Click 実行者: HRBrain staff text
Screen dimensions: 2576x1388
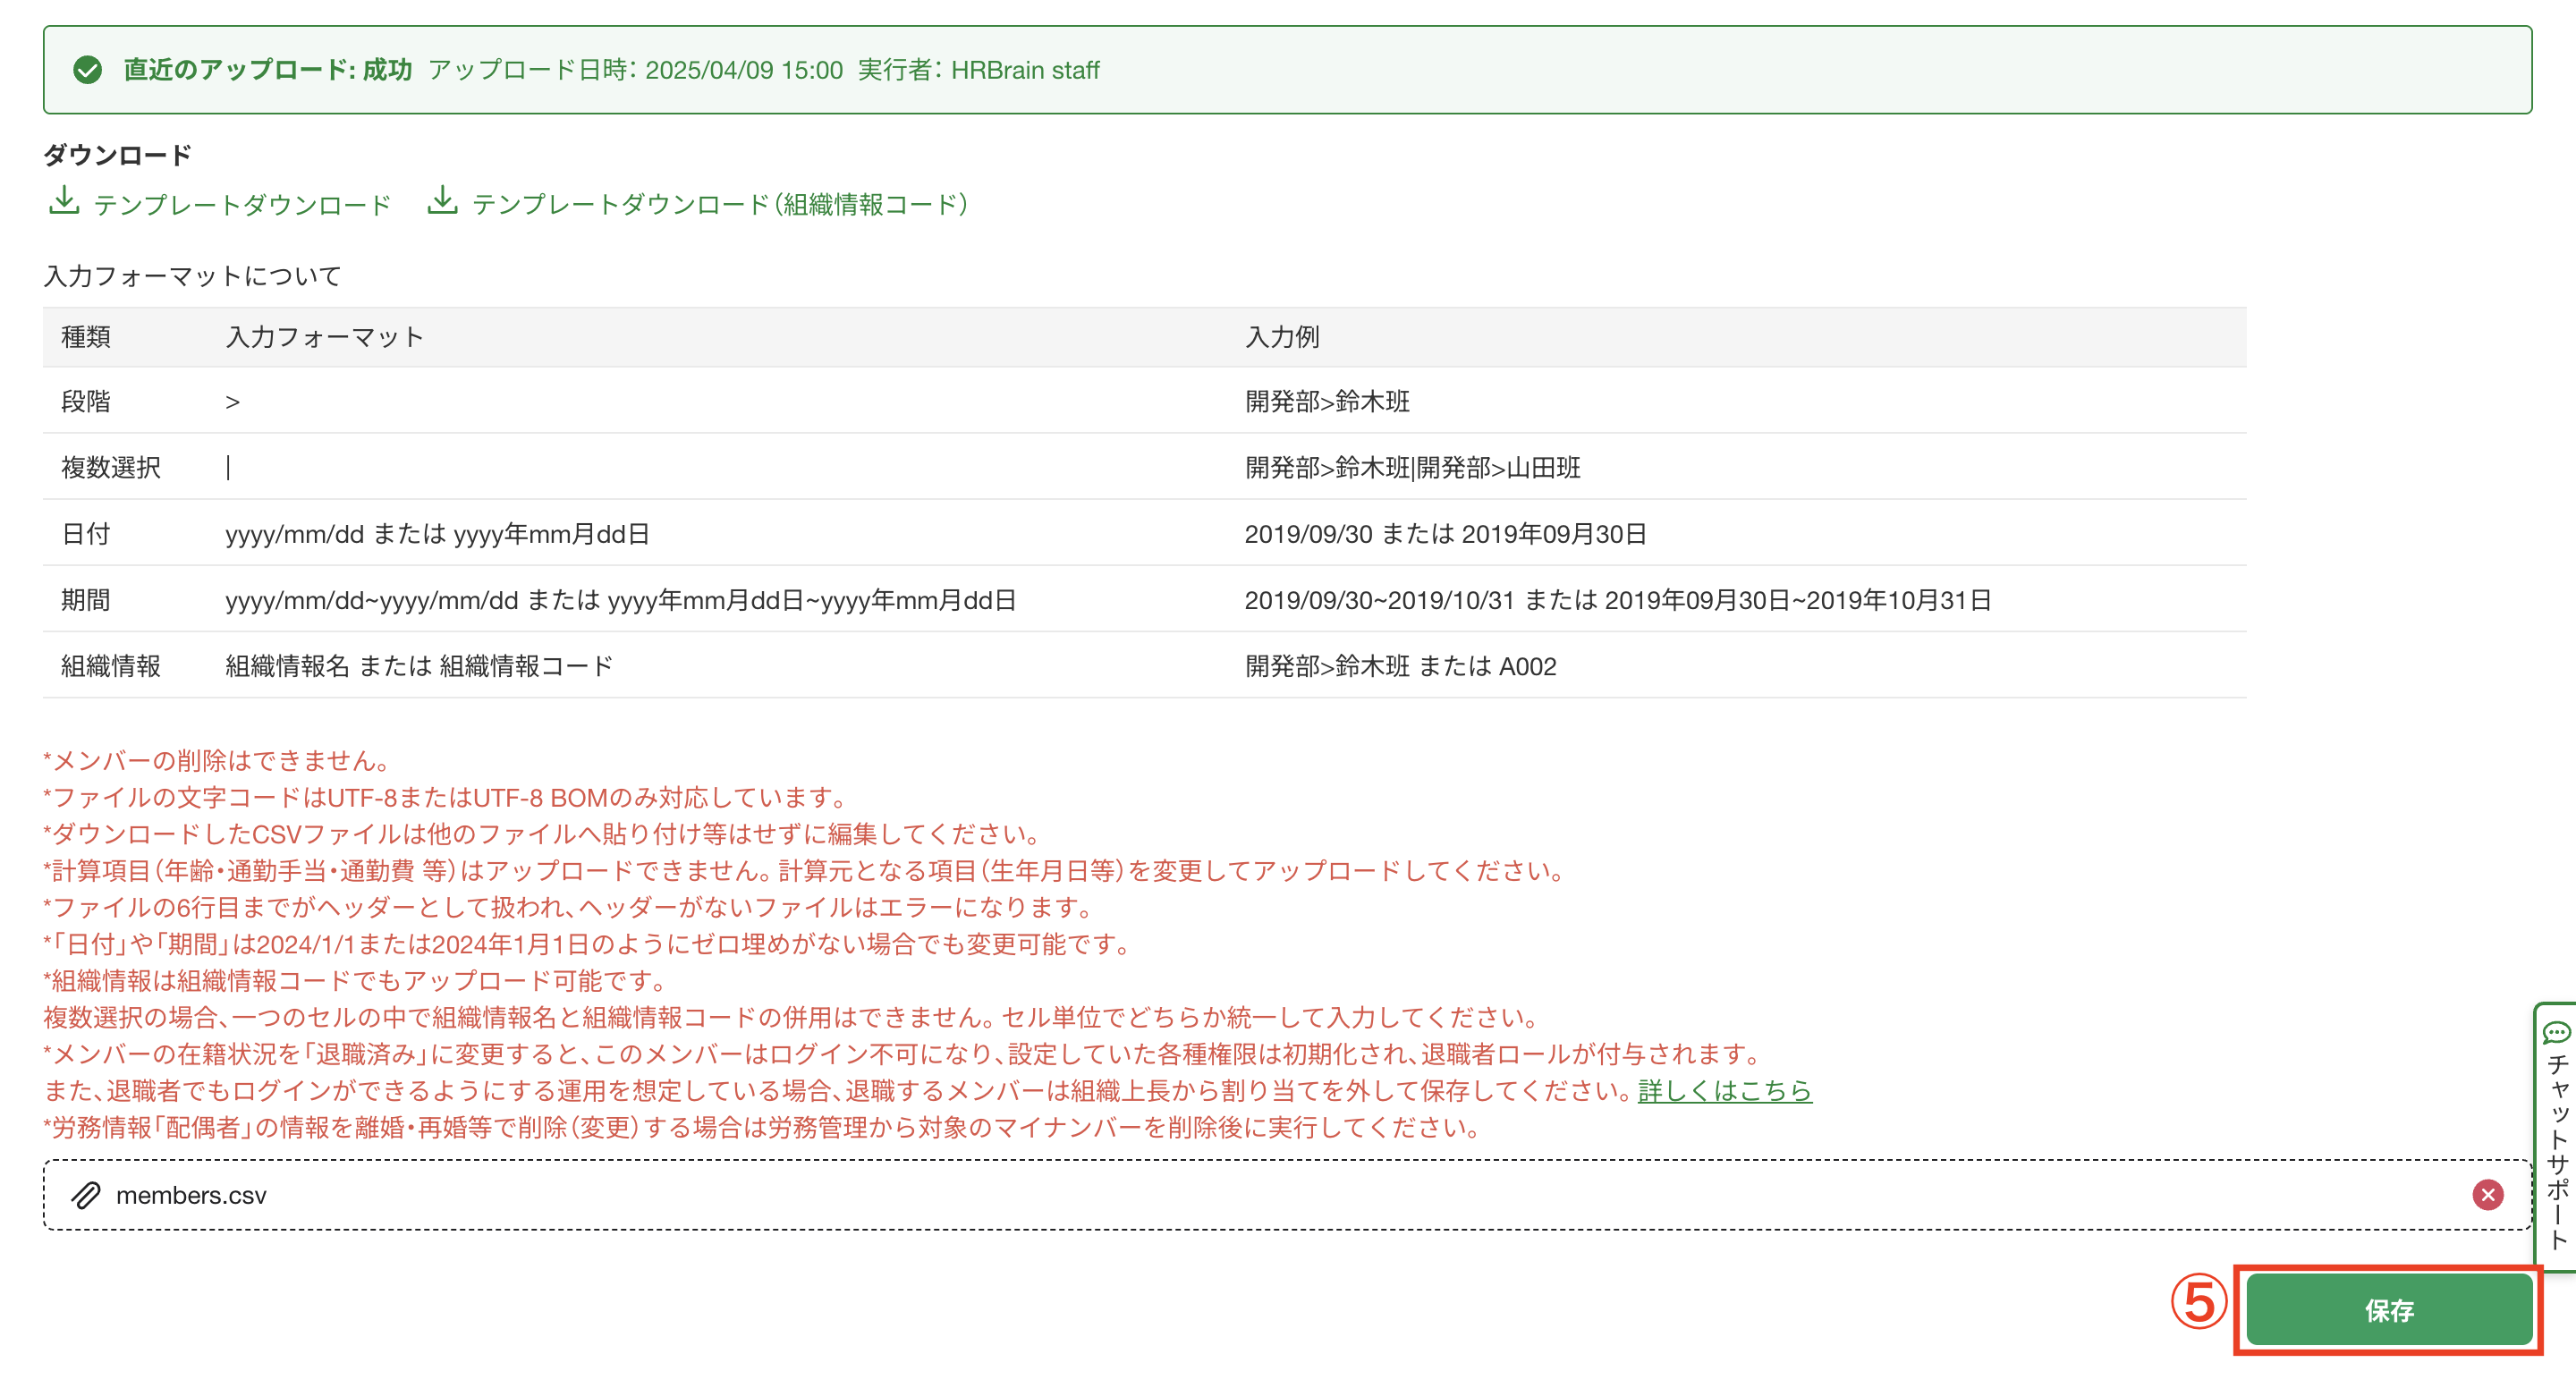[978, 70]
